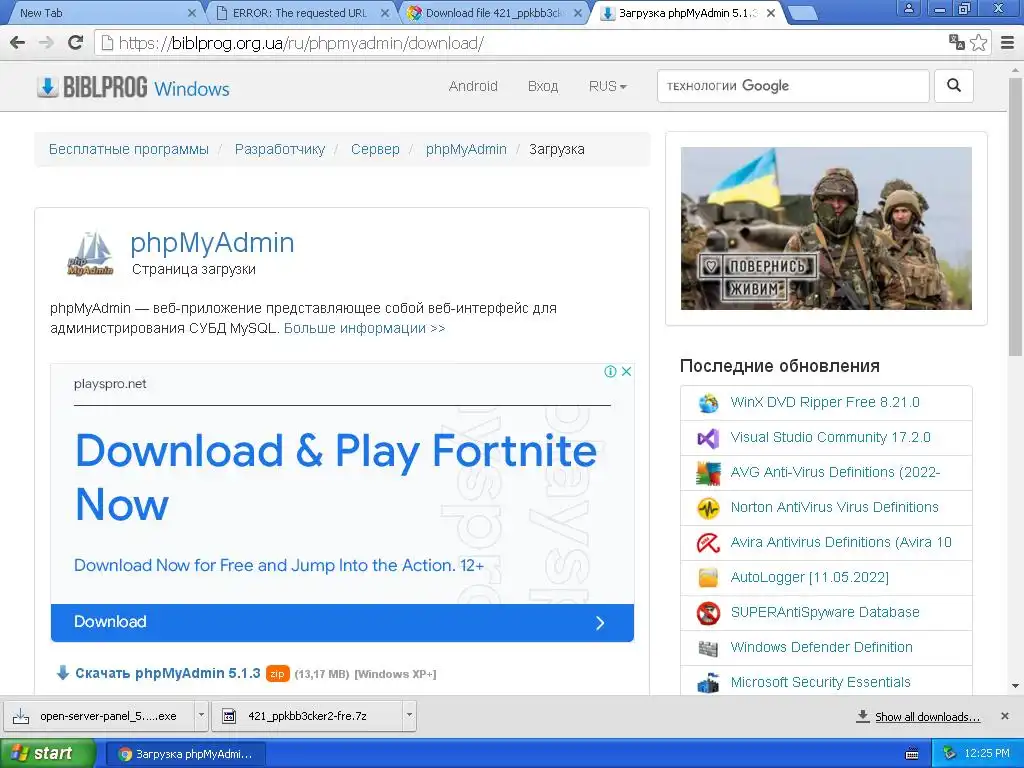This screenshot has width=1024, height=768.
Task: Click the blue Download ad button
Action: [x=342, y=622]
